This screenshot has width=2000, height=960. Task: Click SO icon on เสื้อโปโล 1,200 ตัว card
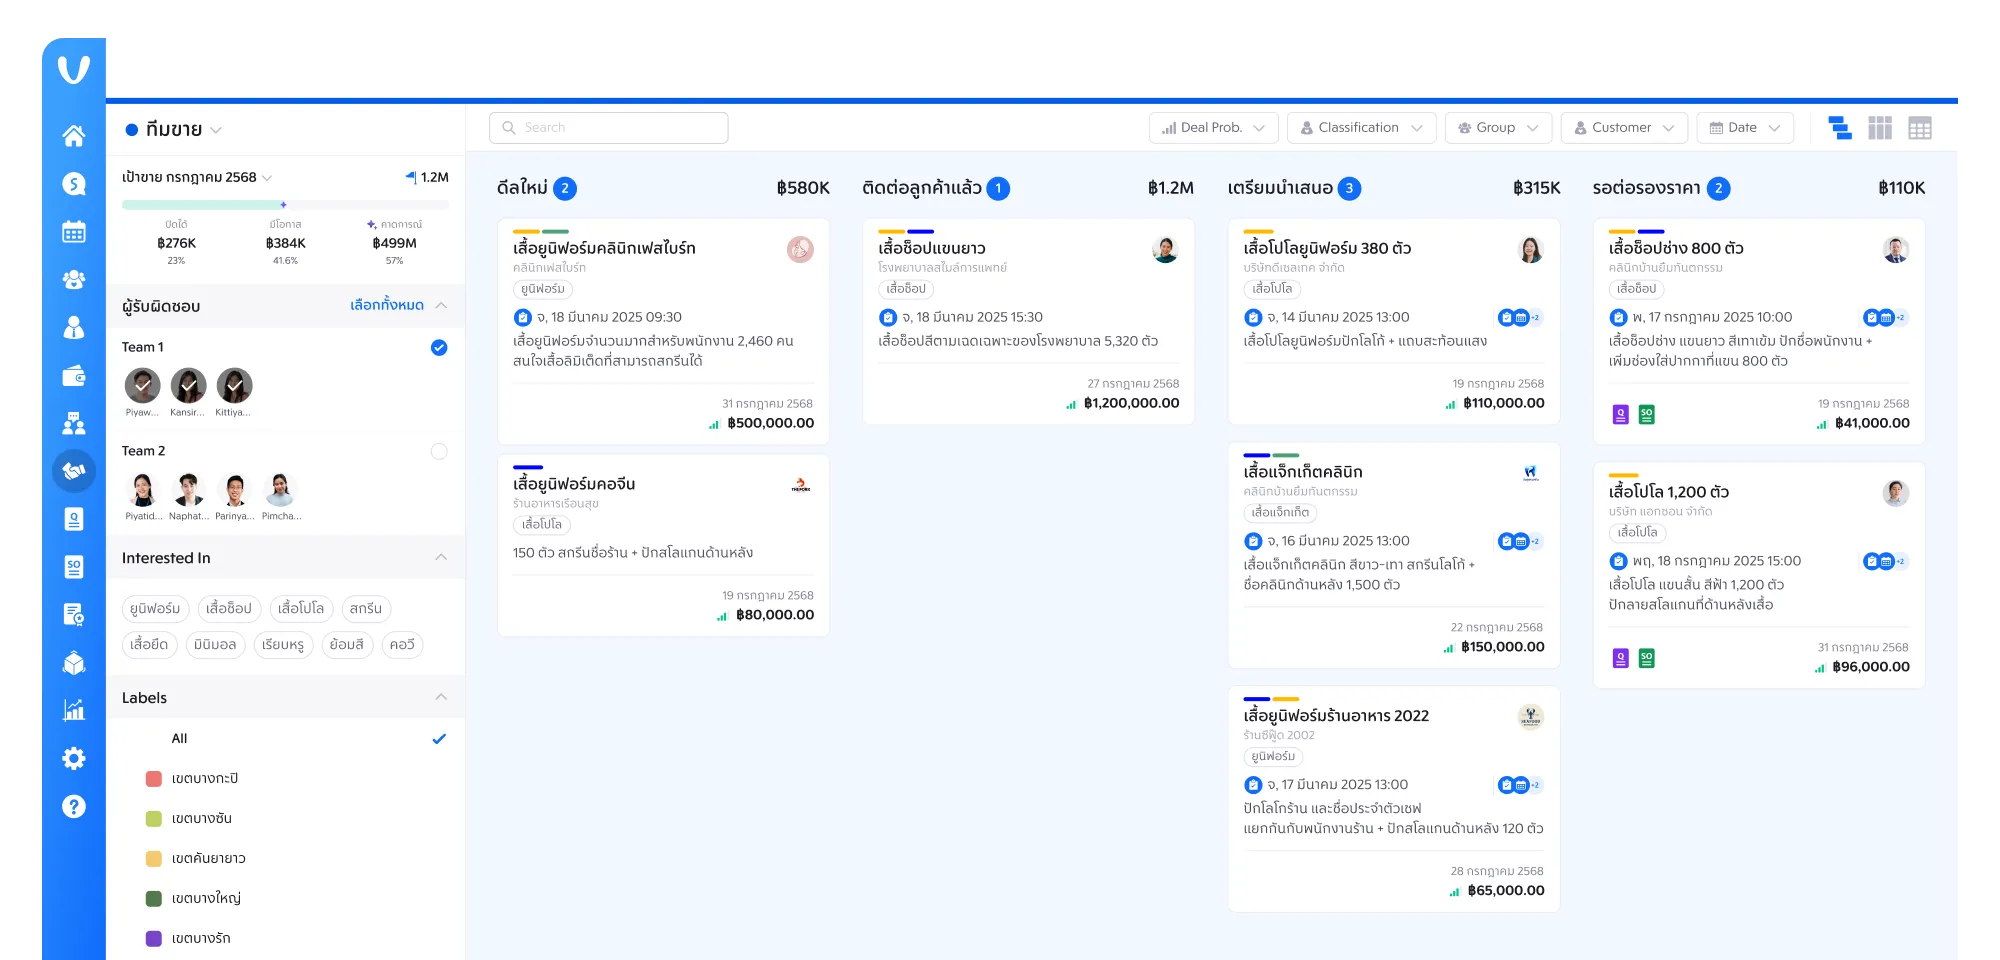coord(1647,658)
